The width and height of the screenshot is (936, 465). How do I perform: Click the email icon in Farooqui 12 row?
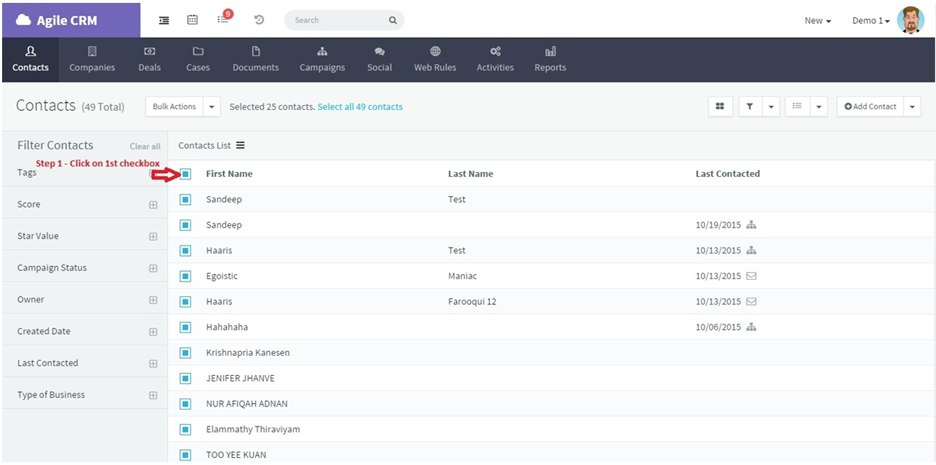(752, 301)
